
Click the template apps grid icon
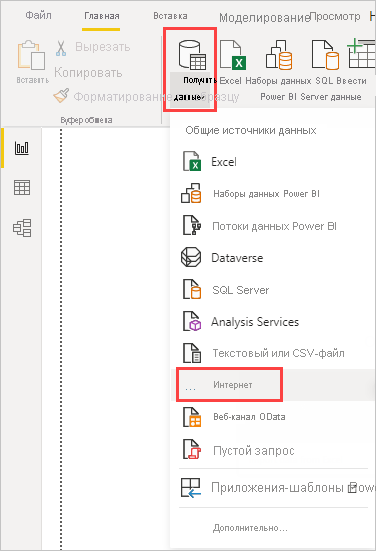(x=191, y=487)
